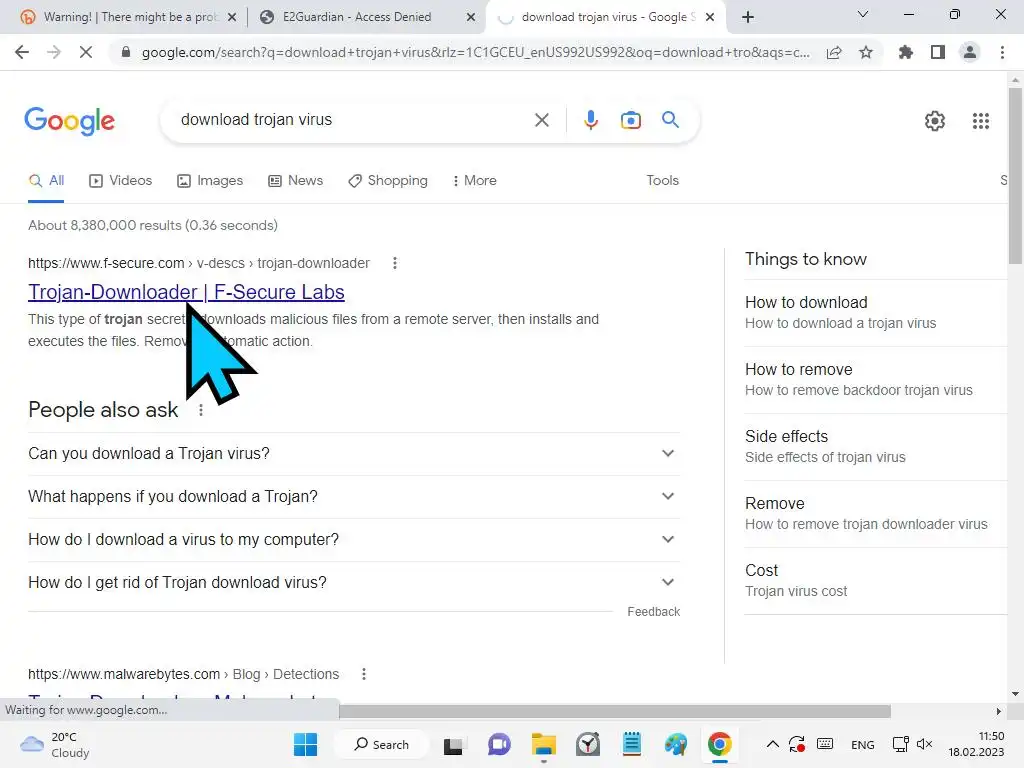This screenshot has width=1024, height=768.
Task: Switch to the Videos tab
Action: (121, 181)
